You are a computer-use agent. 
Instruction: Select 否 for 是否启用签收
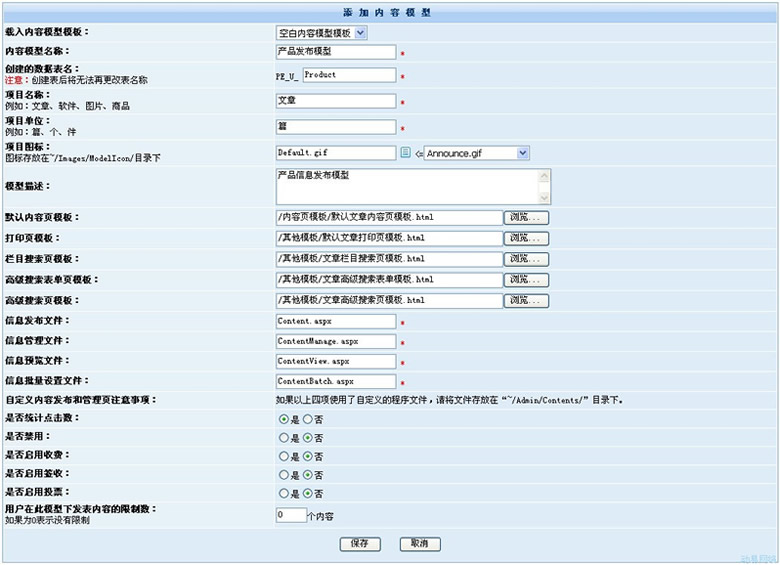click(x=308, y=475)
